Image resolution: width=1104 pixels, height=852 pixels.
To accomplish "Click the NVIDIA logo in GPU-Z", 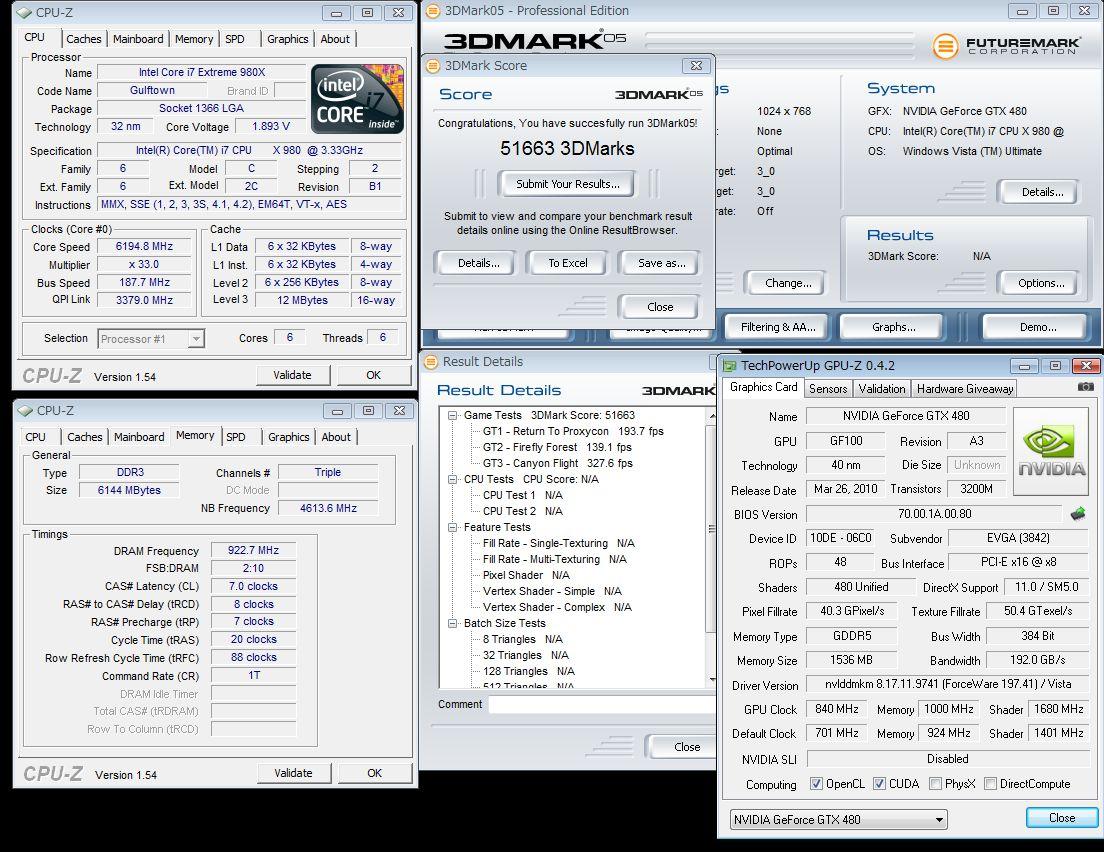I will click(x=1051, y=452).
